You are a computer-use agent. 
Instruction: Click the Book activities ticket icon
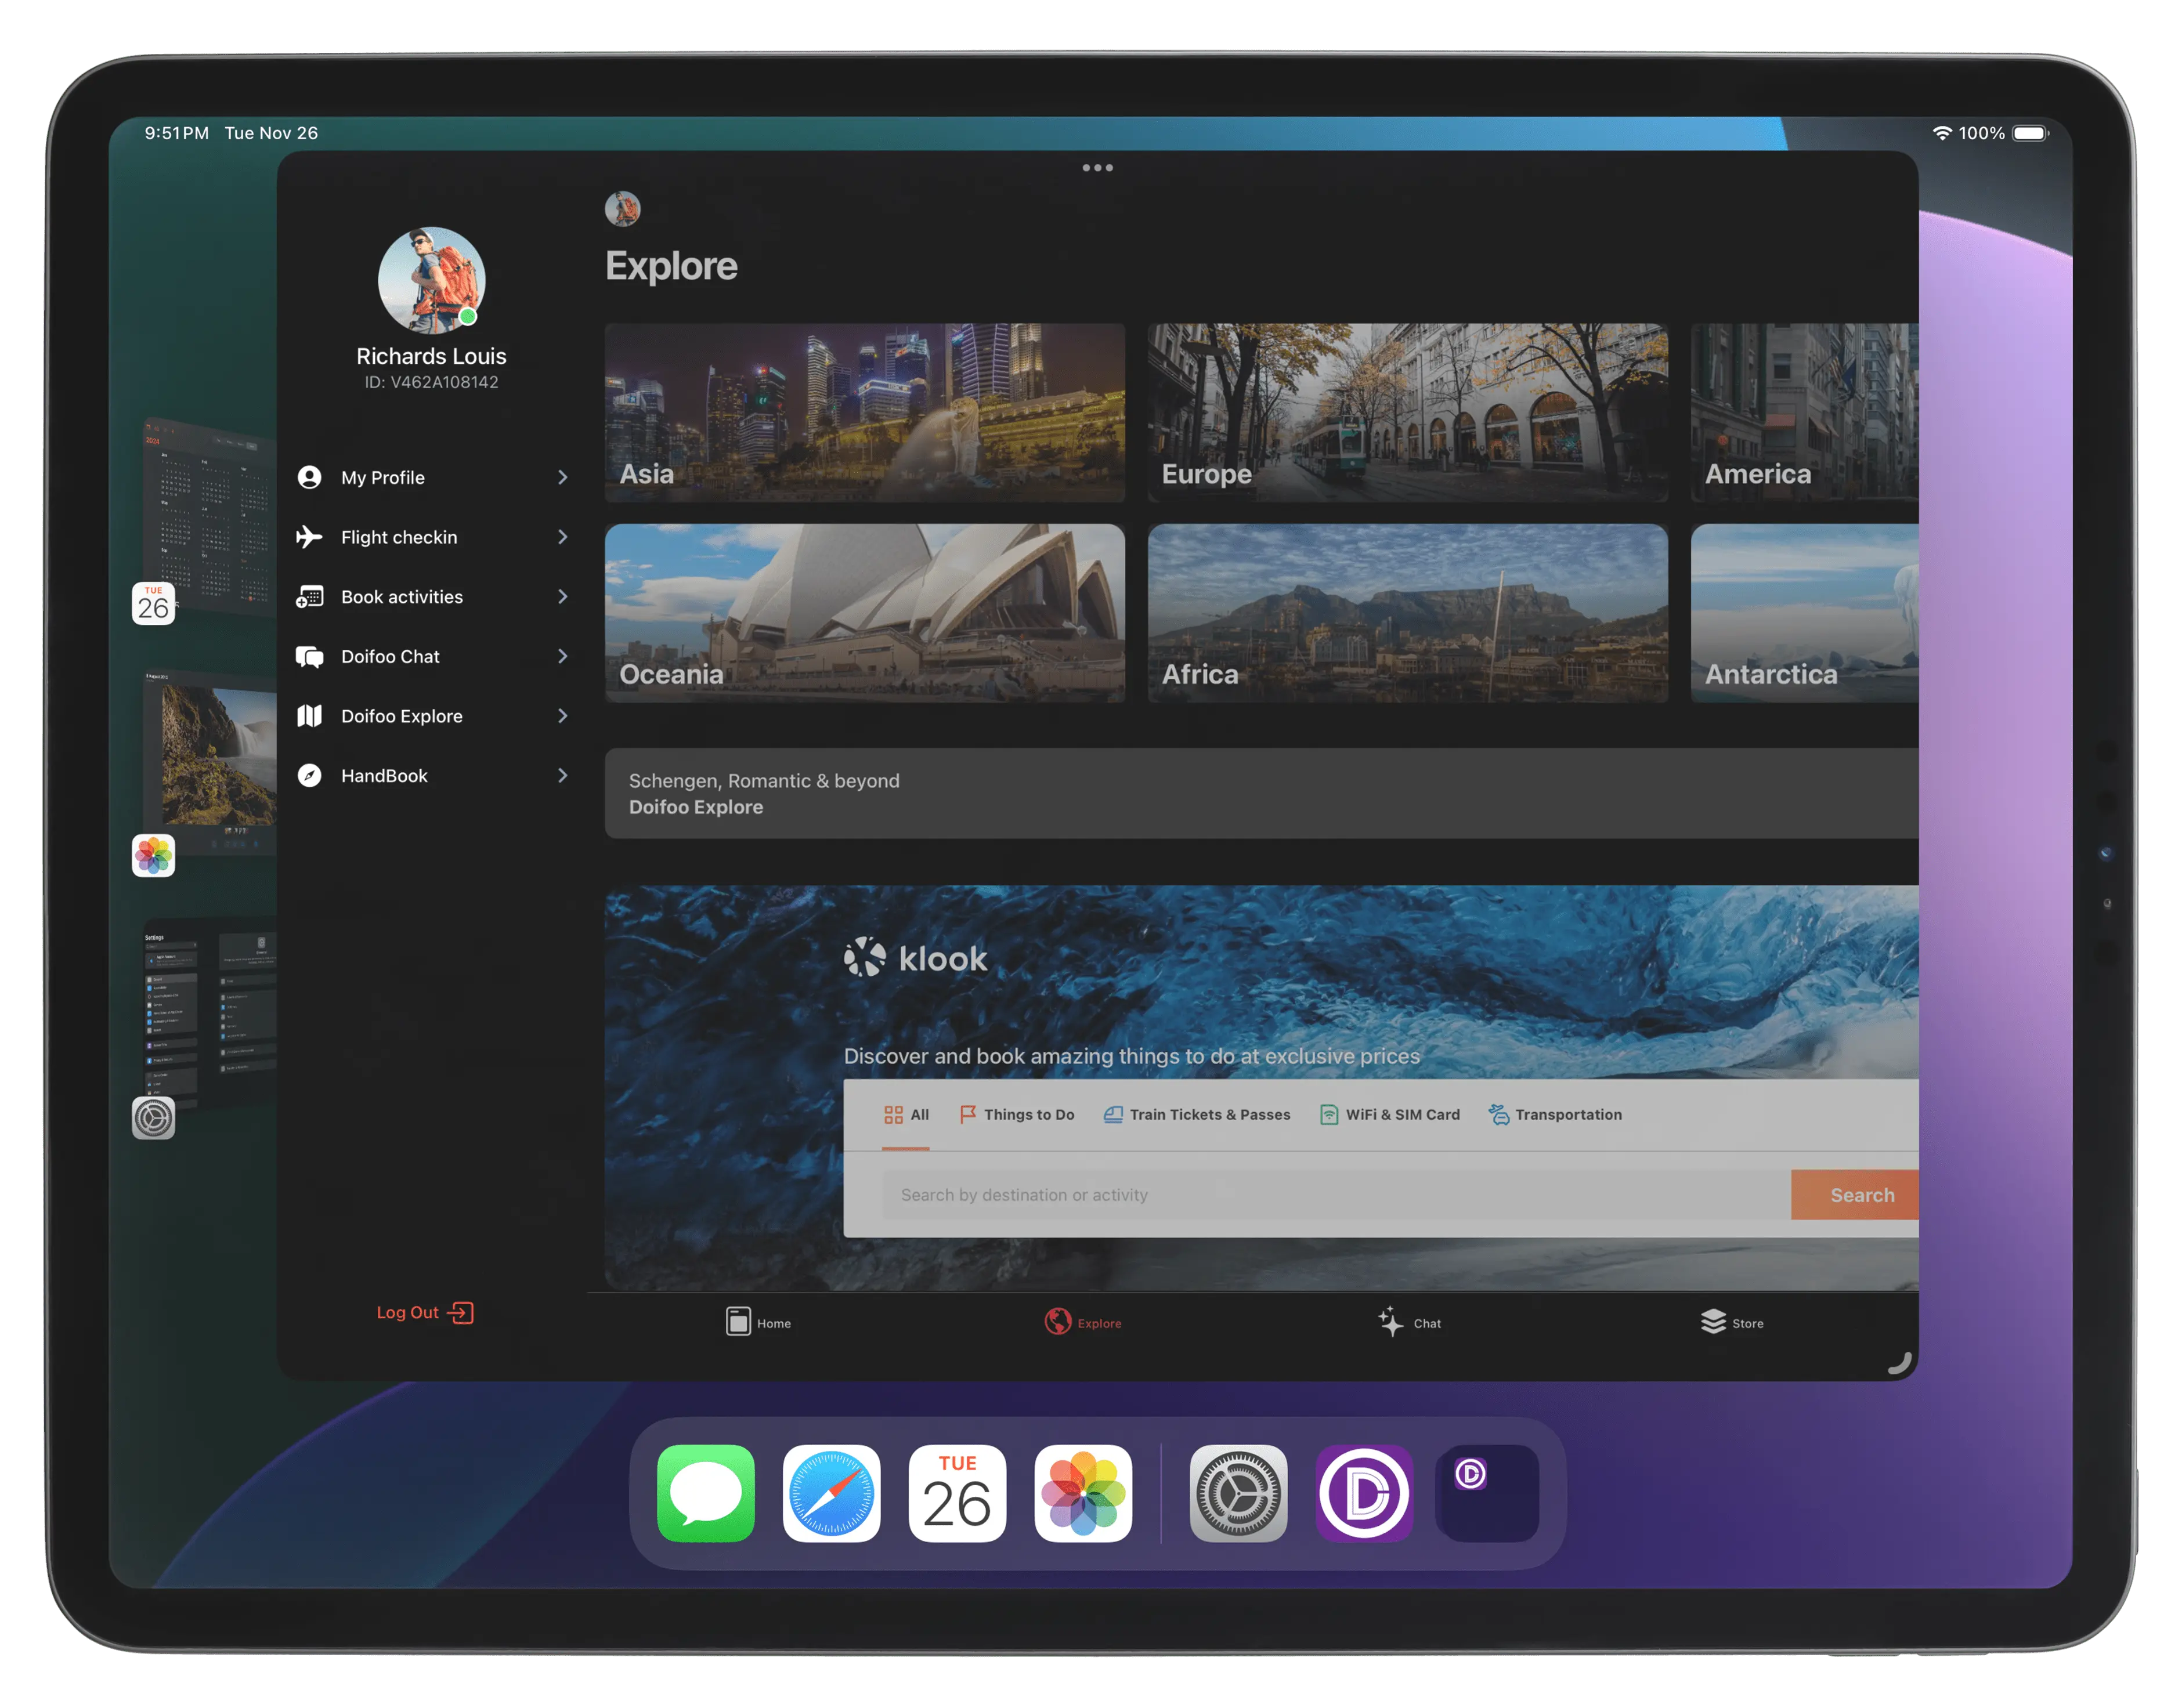point(309,597)
